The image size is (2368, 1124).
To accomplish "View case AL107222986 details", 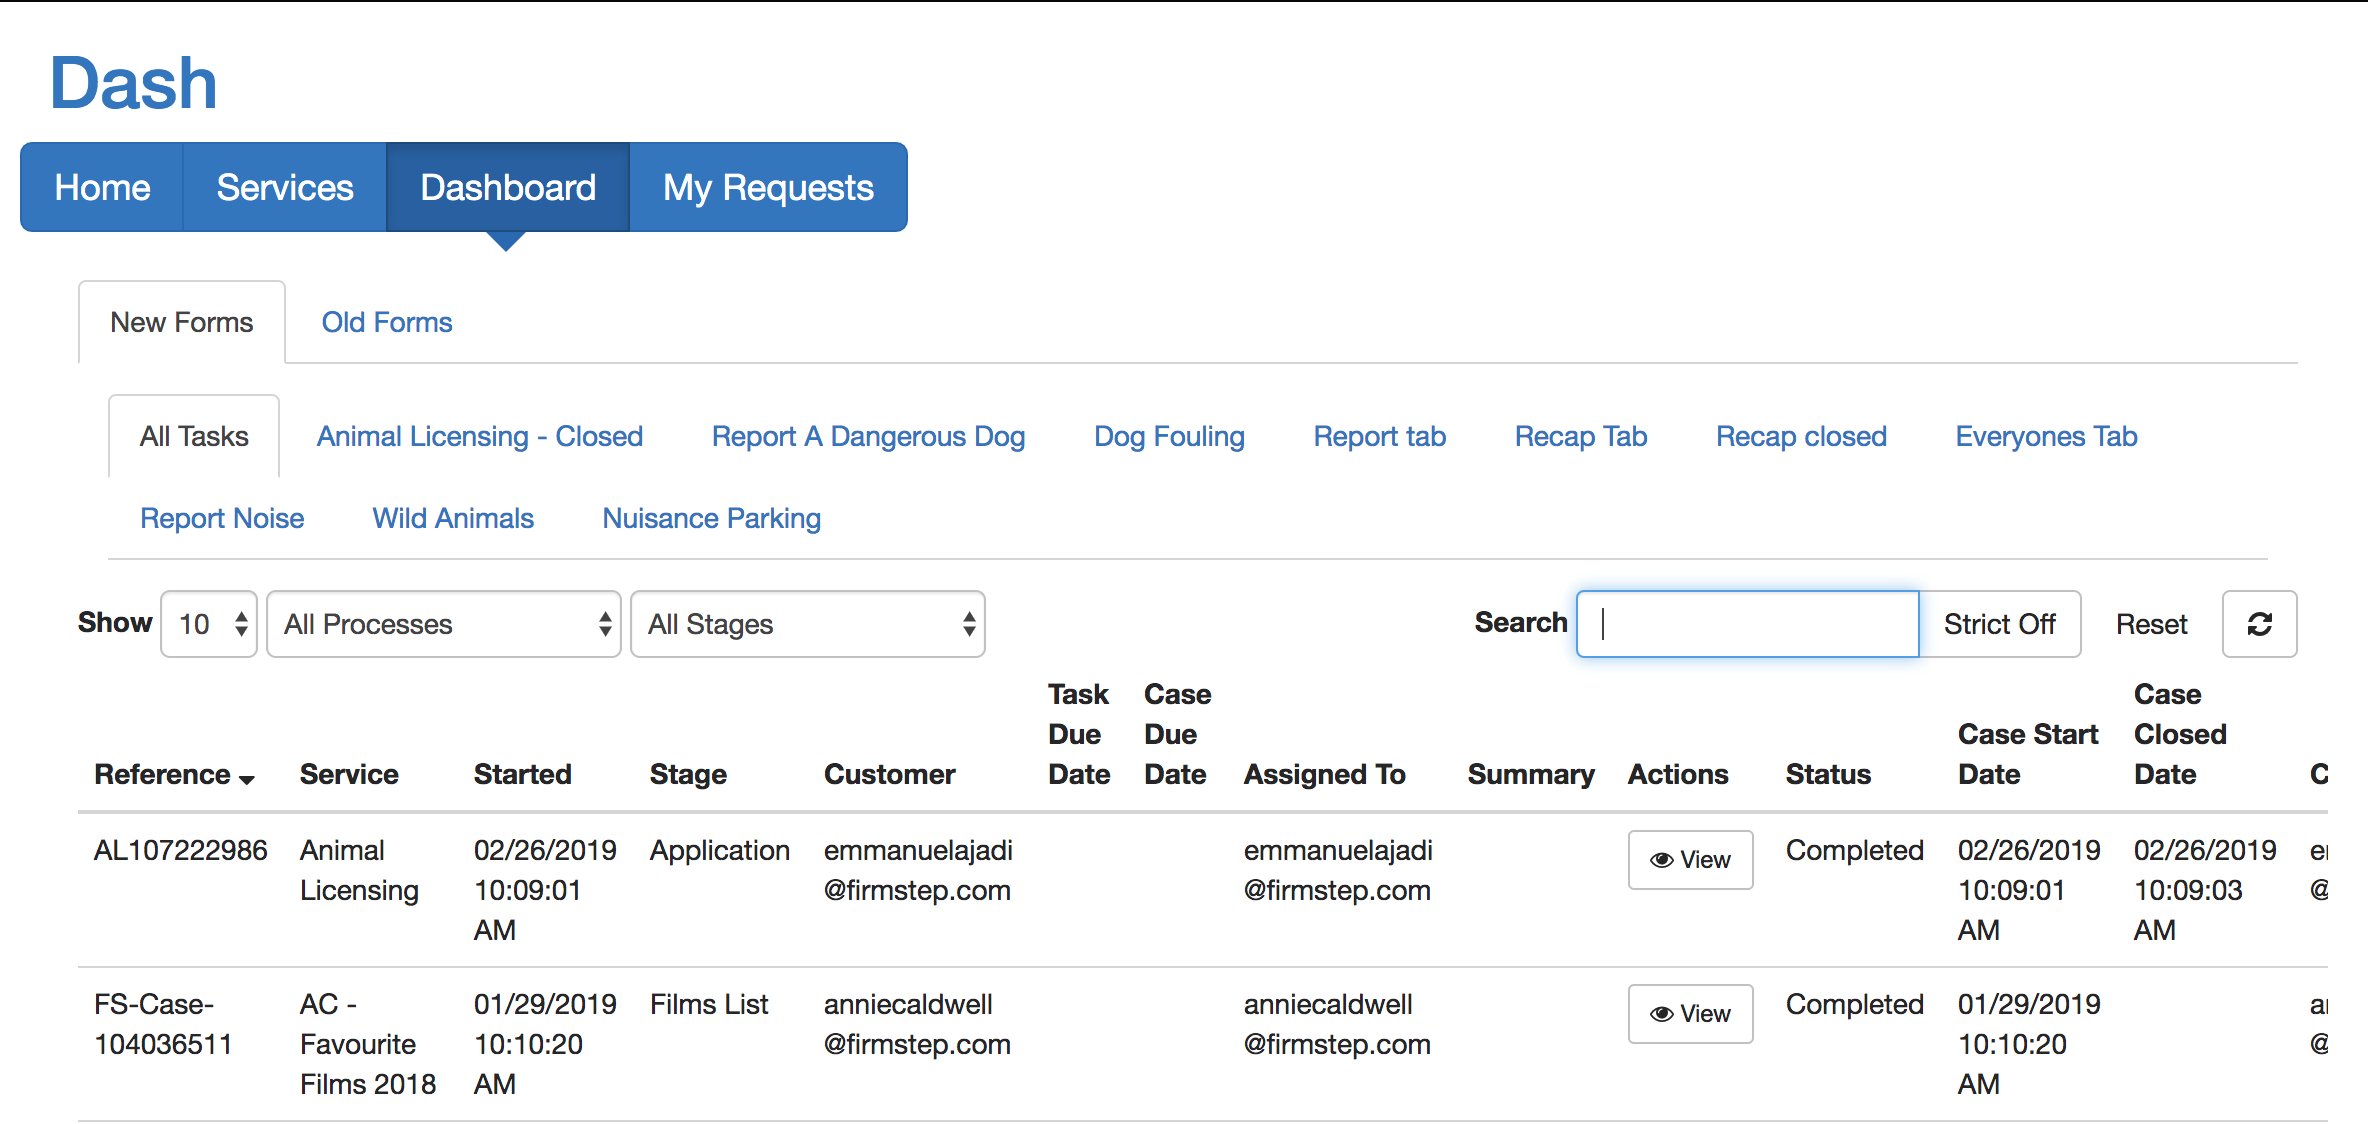I will pyautogui.click(x=1690, y=859).
